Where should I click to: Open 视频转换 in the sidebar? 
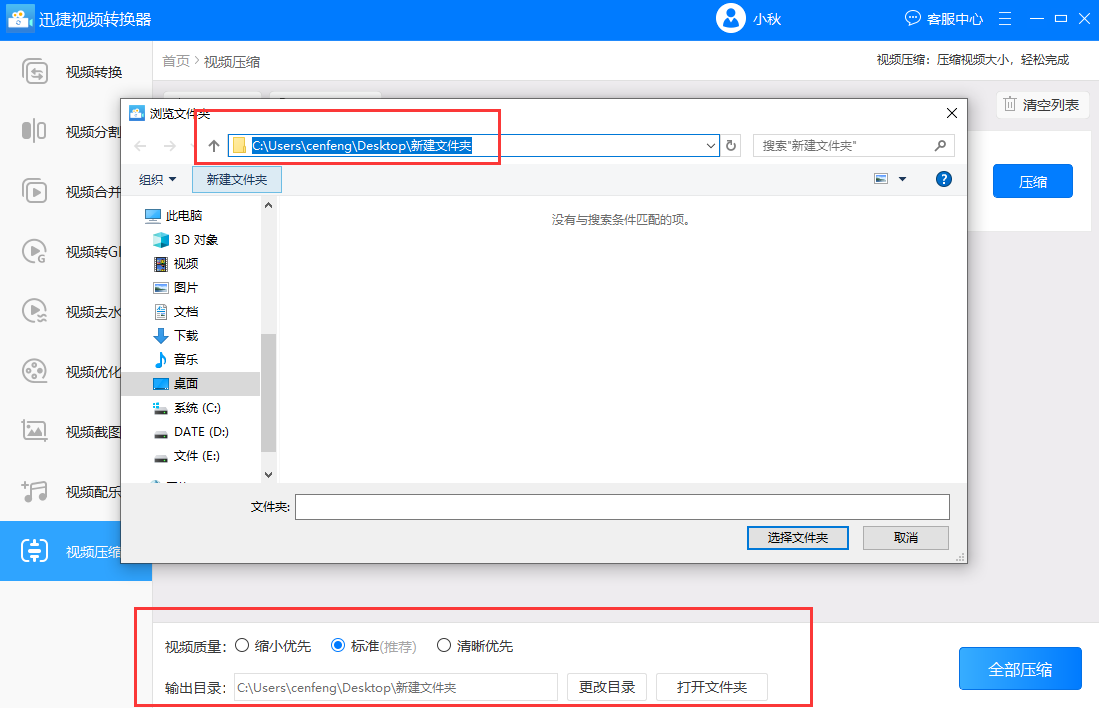pos(76,72)
